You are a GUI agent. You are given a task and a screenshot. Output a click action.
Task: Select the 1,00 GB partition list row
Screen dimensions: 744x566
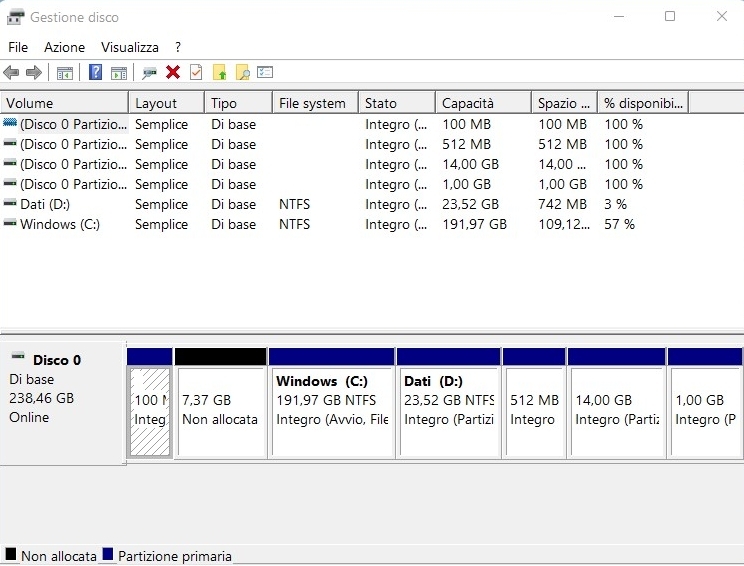click(x=344, y=184)
